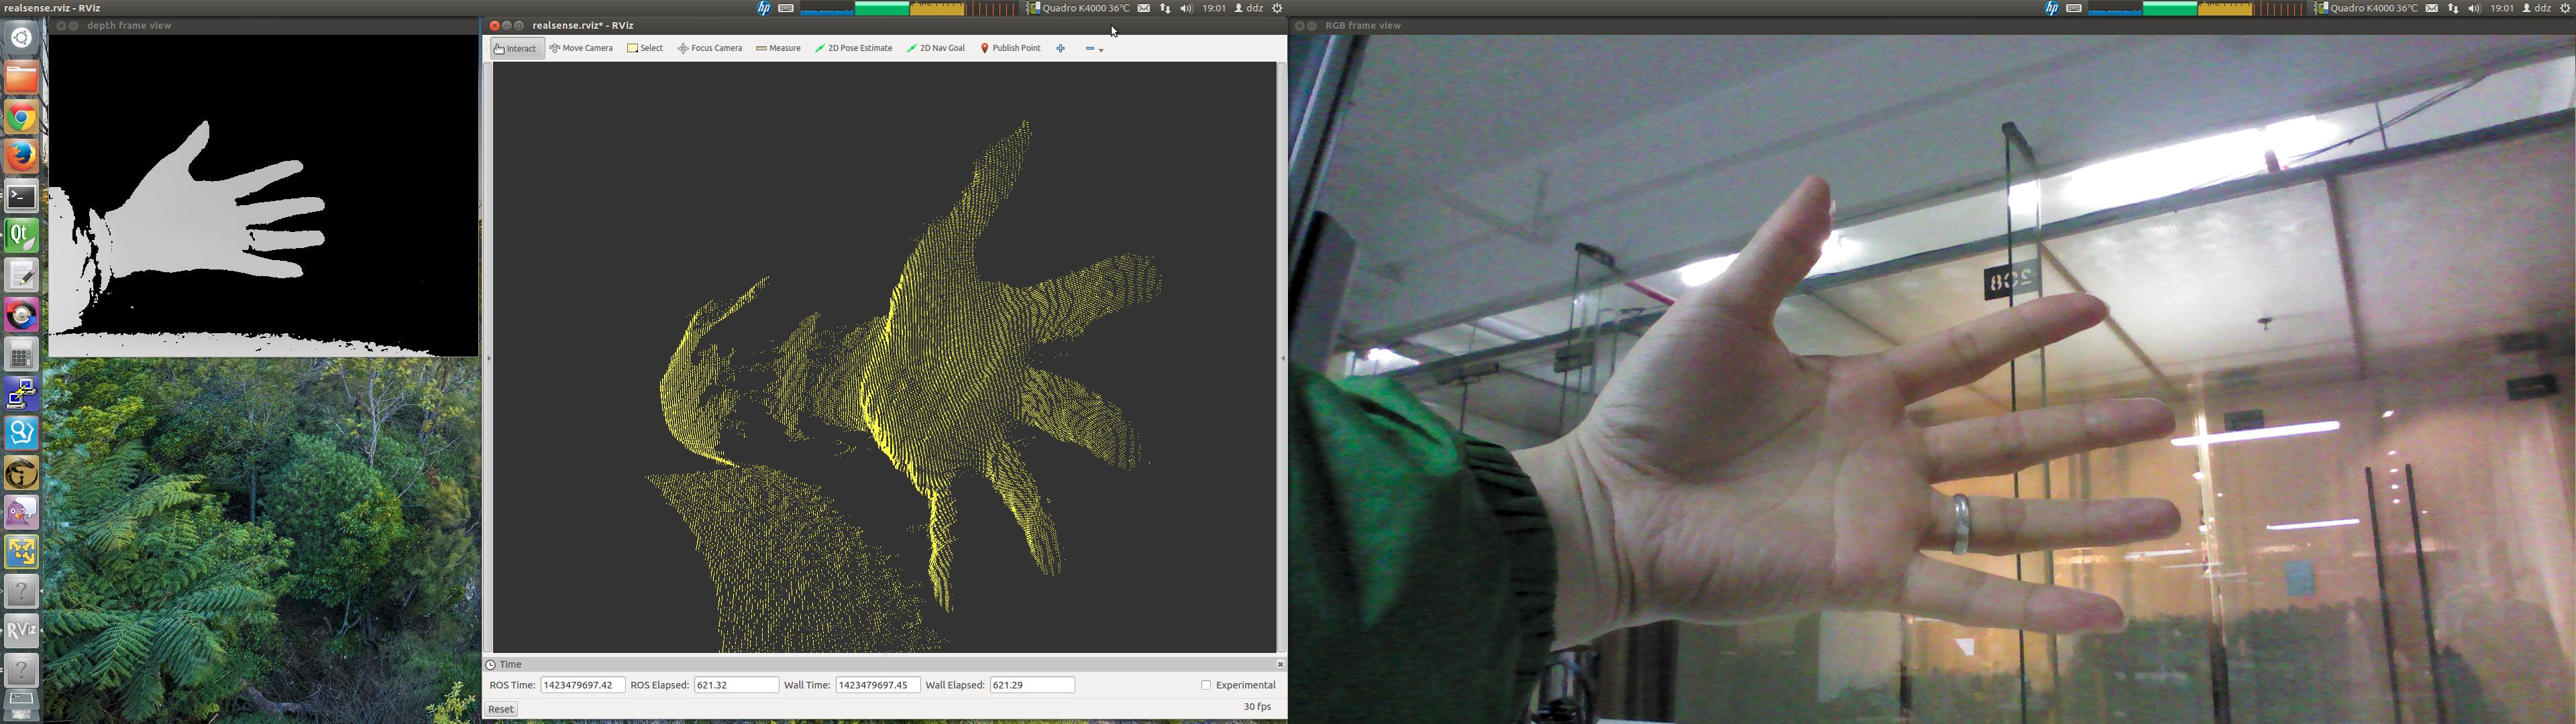Open the remove tool minus dropdown
Image resolution: width=2576 pixels, height=724 pixels.
(1094, 48)
